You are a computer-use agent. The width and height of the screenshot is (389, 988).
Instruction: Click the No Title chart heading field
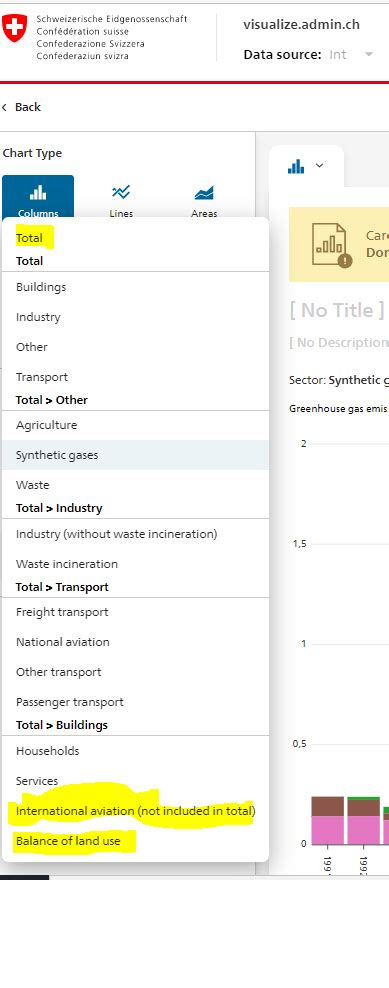[x=337, y=310]
